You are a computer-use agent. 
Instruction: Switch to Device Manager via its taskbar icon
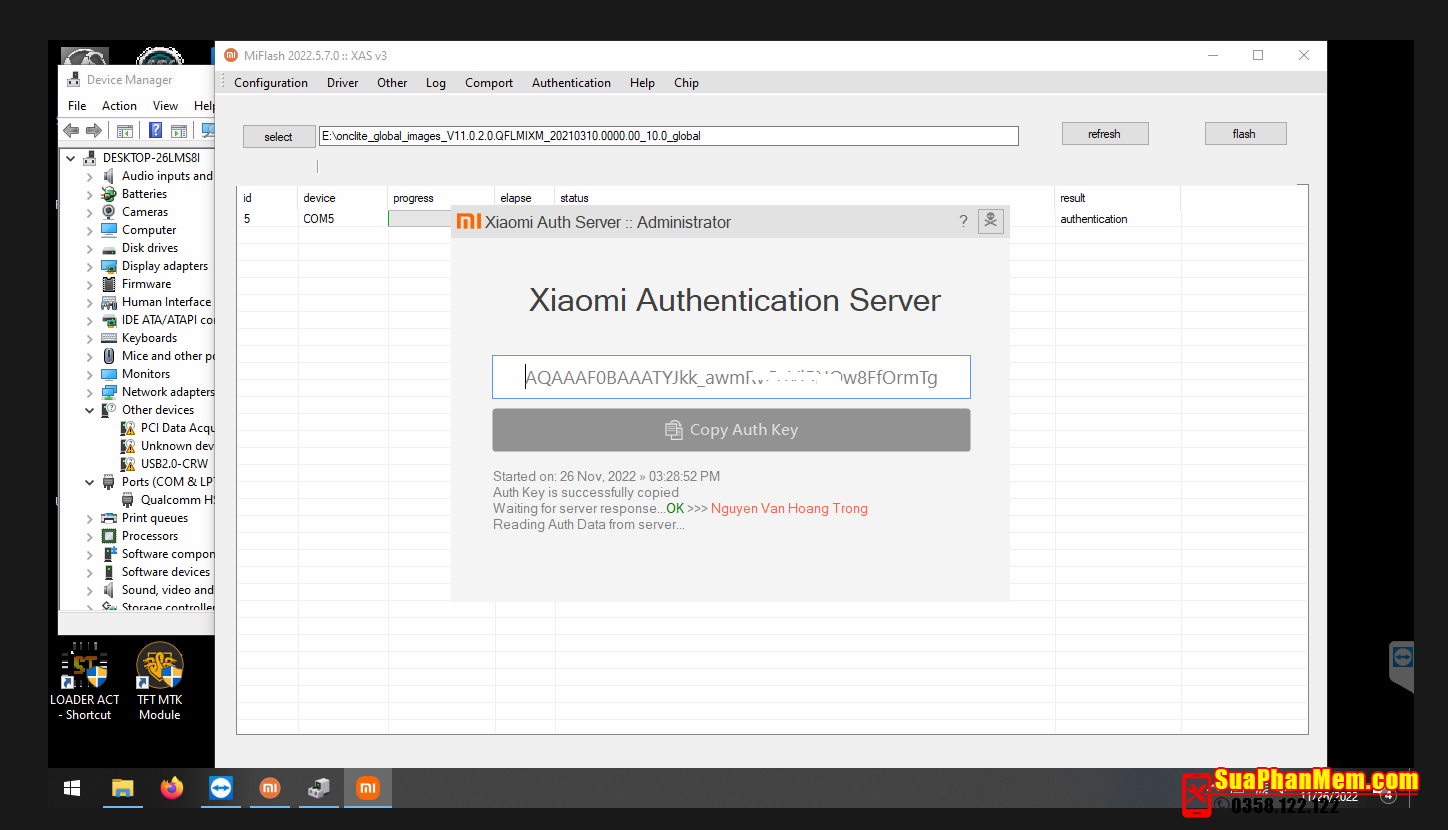[318, 788]
